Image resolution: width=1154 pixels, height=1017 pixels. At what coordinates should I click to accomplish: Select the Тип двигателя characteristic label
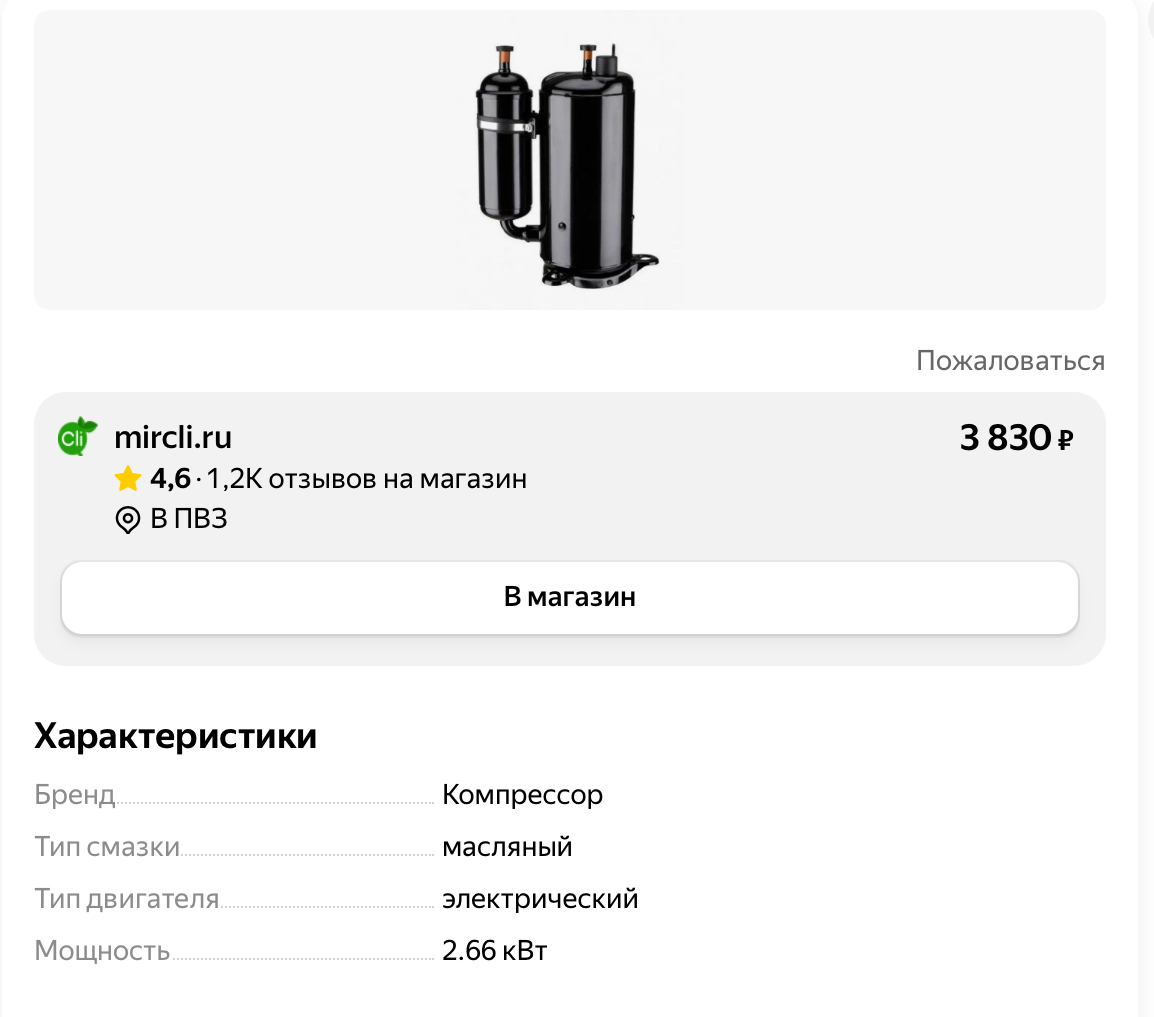(127, 899)
